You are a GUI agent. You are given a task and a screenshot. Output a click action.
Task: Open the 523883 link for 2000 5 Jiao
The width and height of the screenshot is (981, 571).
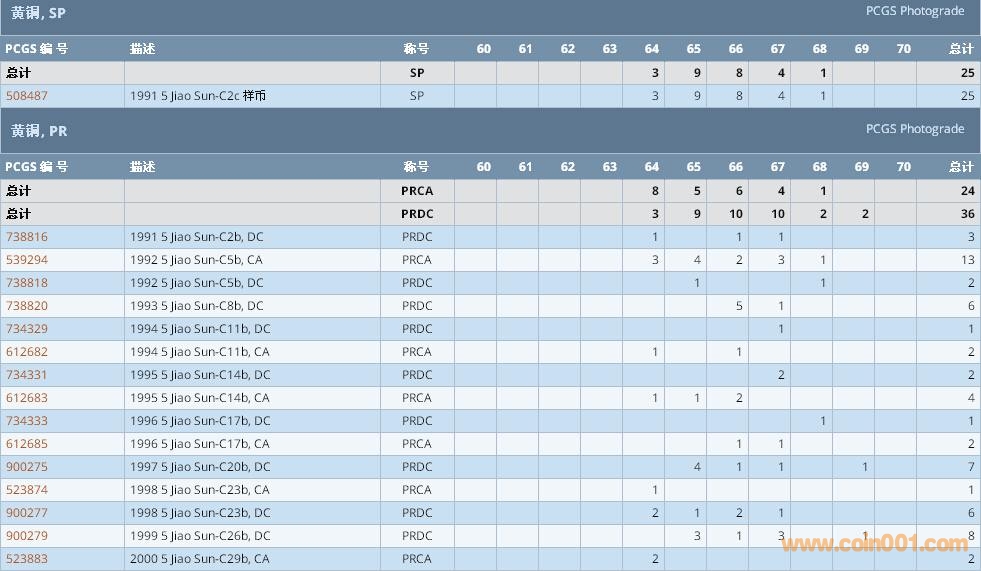point(27,559)
